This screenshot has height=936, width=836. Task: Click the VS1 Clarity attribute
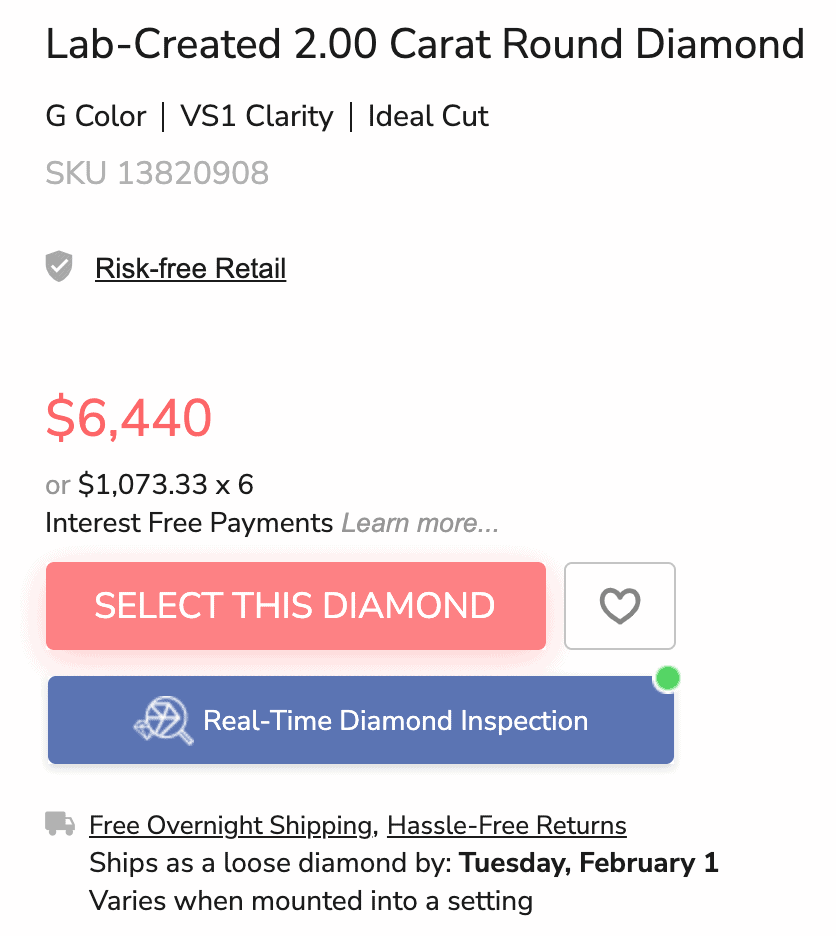pos(257,116)
